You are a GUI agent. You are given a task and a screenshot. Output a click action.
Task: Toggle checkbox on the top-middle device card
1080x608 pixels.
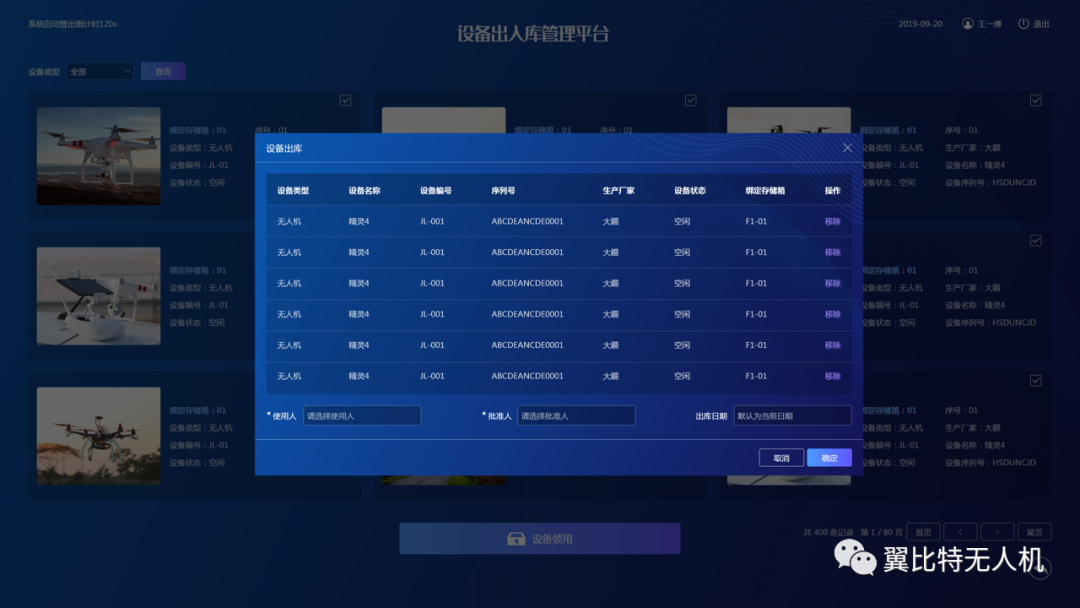690,100
